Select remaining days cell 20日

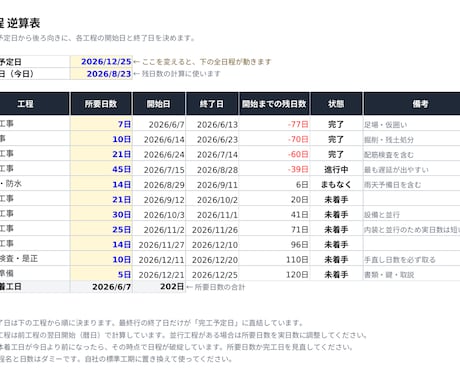275,199
